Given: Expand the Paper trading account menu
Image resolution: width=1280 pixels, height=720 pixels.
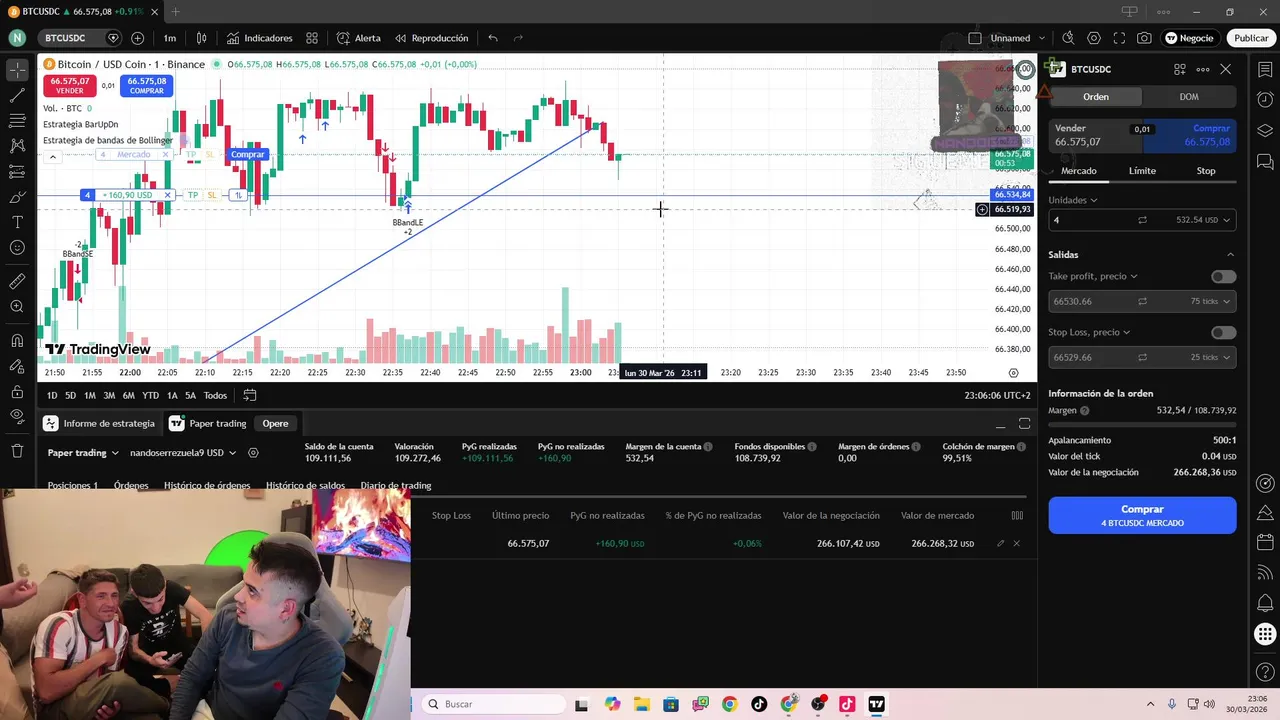Looking at the screenshot, I should pyautogui.click(x=83, y=453).
